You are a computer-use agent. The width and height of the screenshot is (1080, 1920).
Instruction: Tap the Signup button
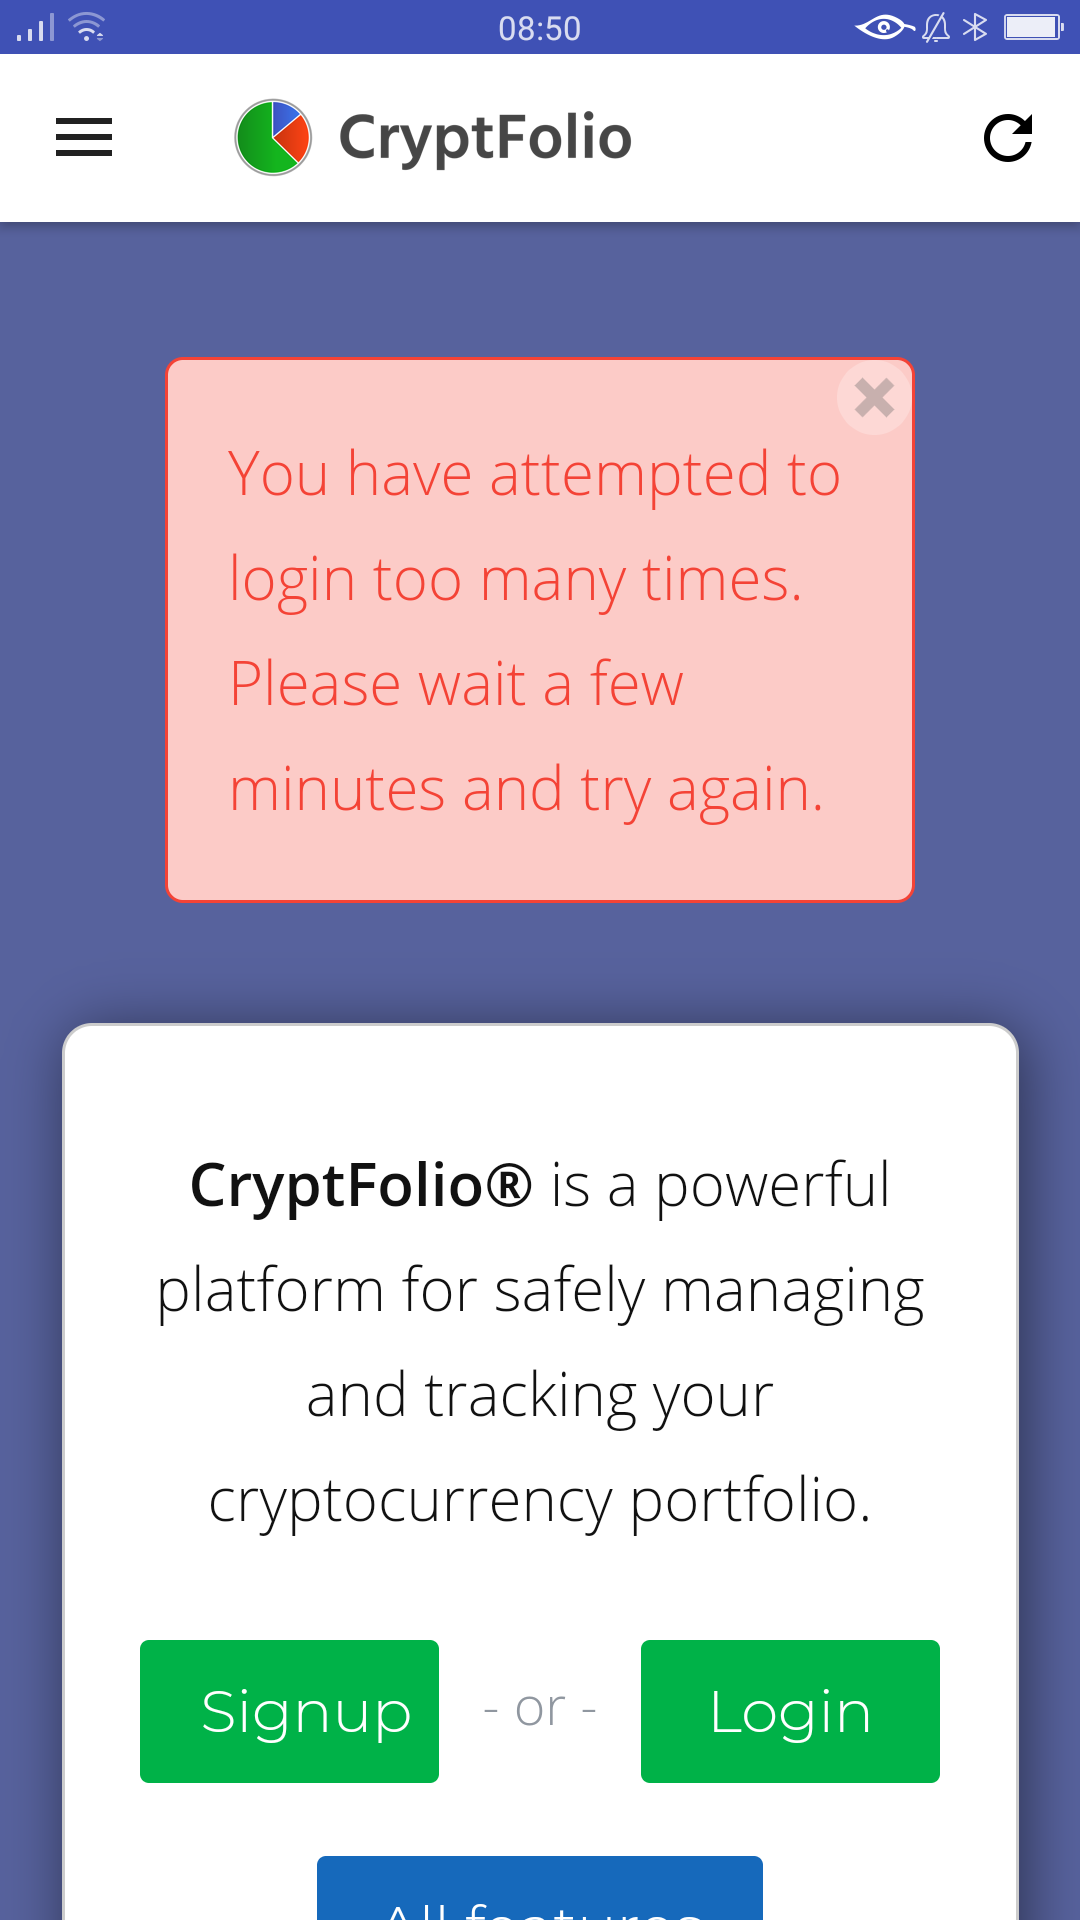289,1711
